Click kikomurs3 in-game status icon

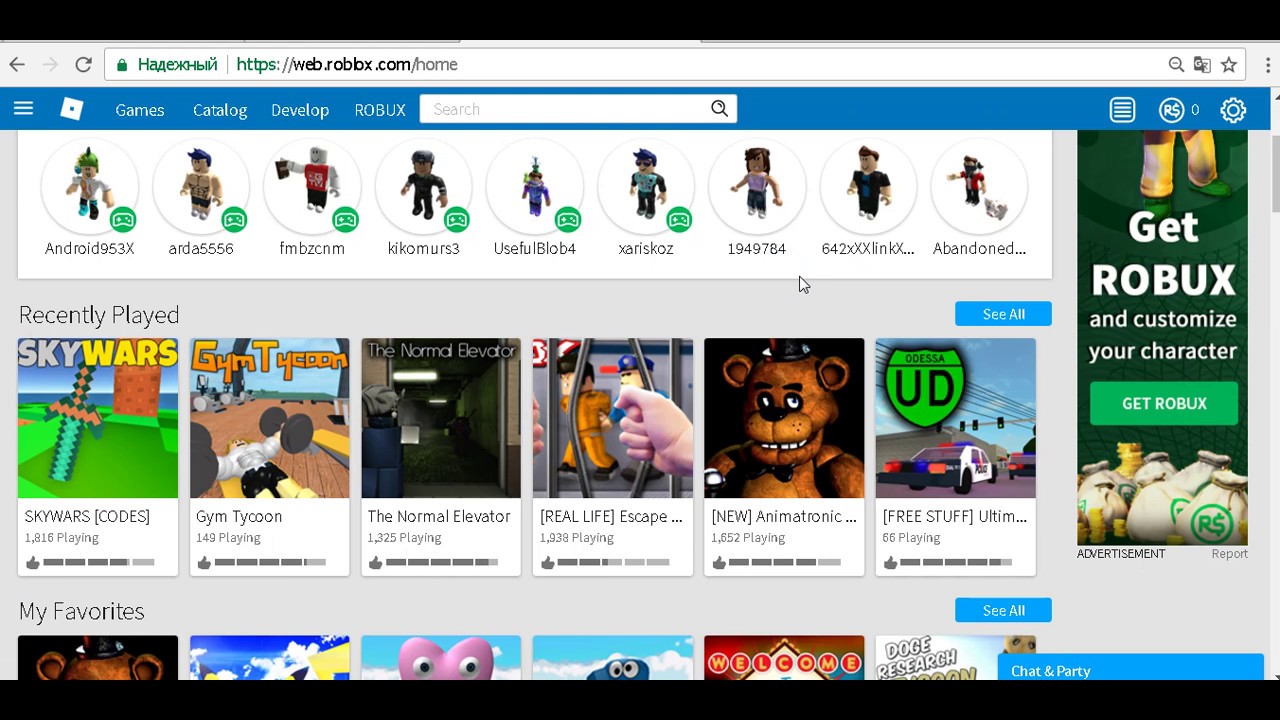click(456, 219)
